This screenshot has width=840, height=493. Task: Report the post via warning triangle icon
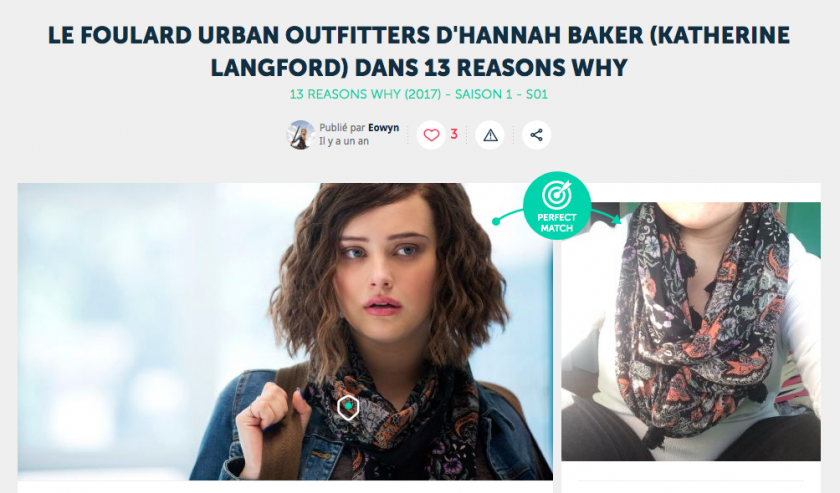tap(490, 135)
